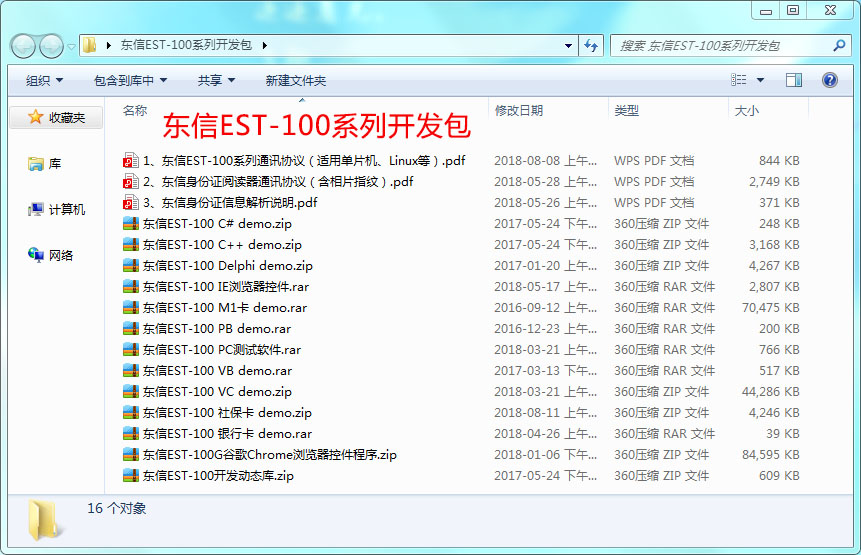Go back with the Back arrow button
Viewport: 861px width, 555px height.
(23, 46)
